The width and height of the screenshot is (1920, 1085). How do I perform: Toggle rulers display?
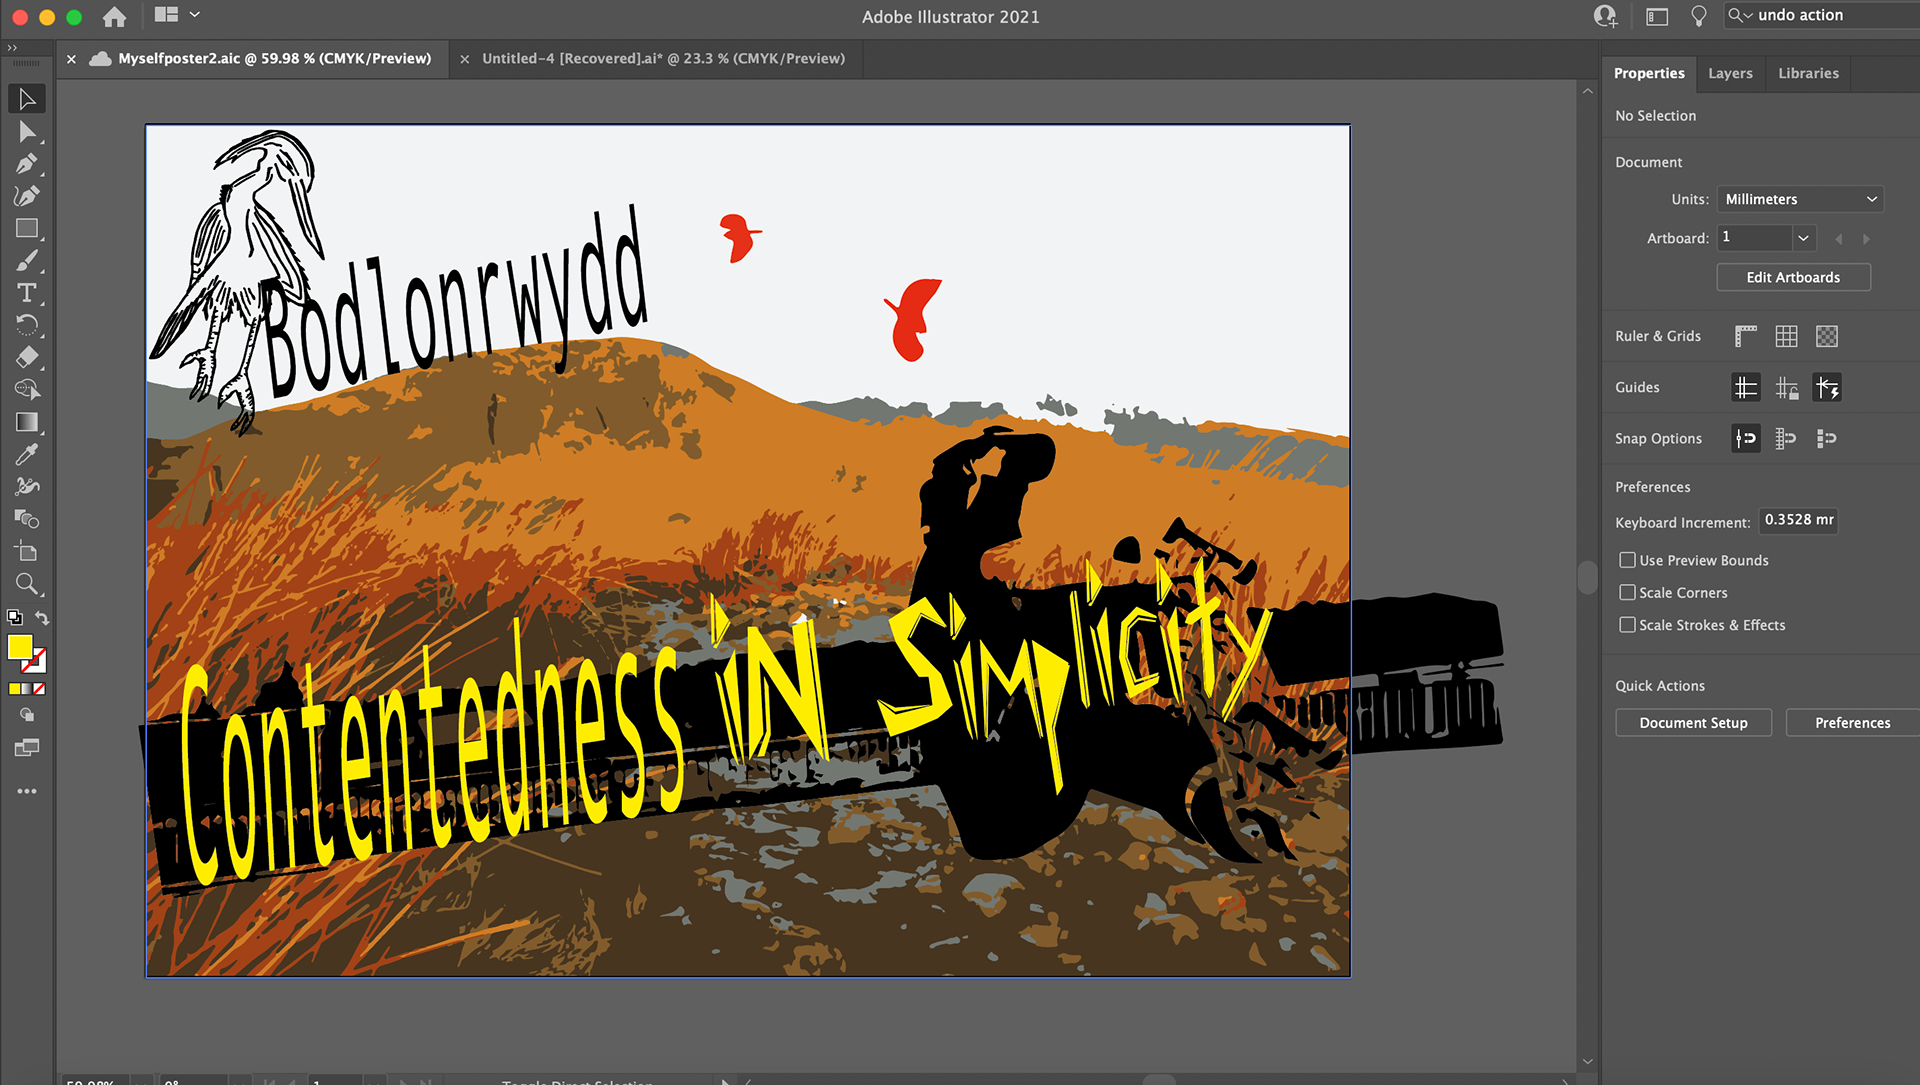pyautogui.click(x=1746, y=336)
